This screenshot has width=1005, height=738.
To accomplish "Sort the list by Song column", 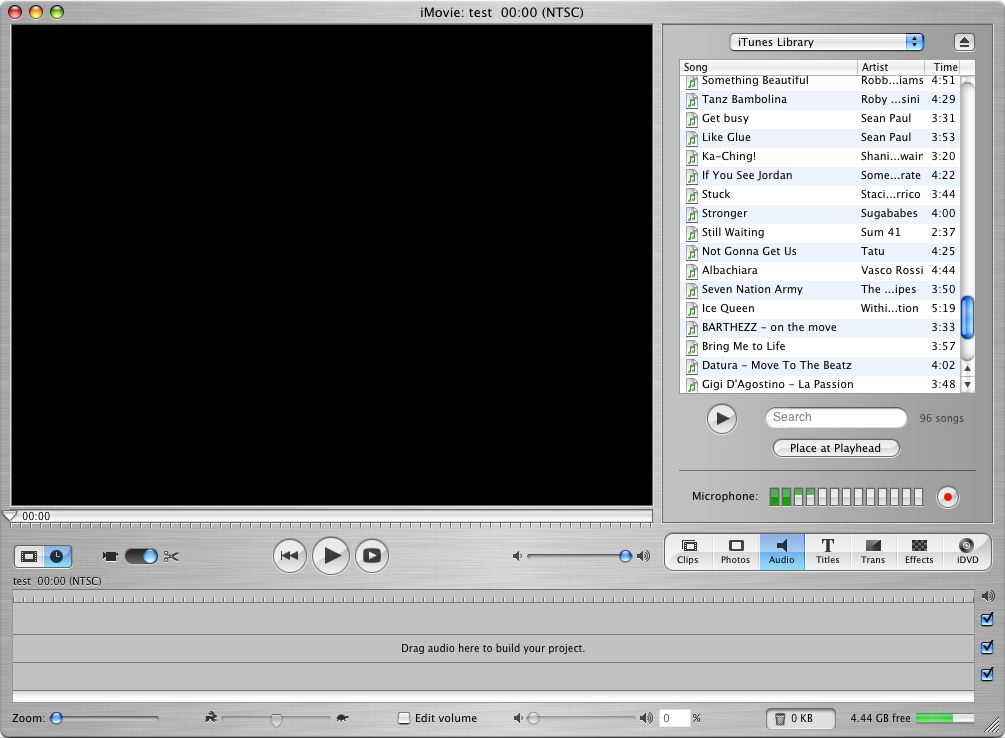I will [768, 67].
